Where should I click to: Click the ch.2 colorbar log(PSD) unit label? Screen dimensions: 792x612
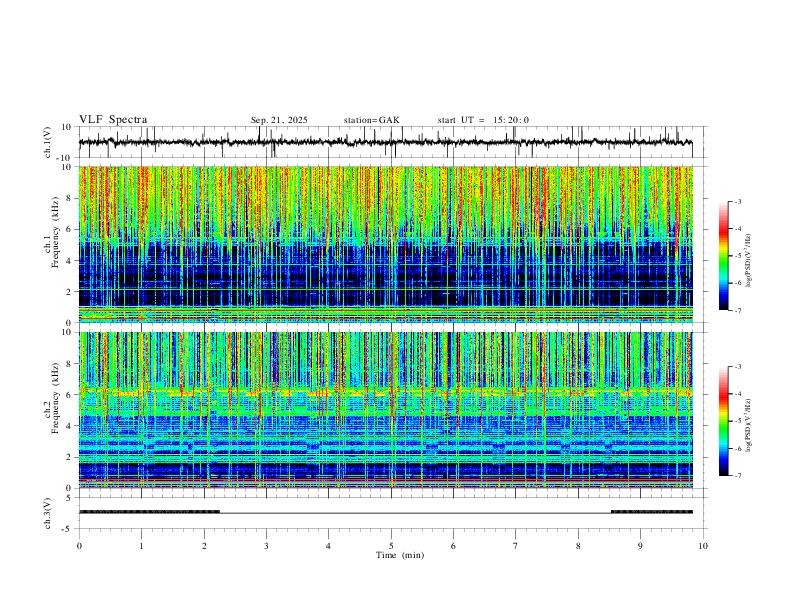[748, 425]
